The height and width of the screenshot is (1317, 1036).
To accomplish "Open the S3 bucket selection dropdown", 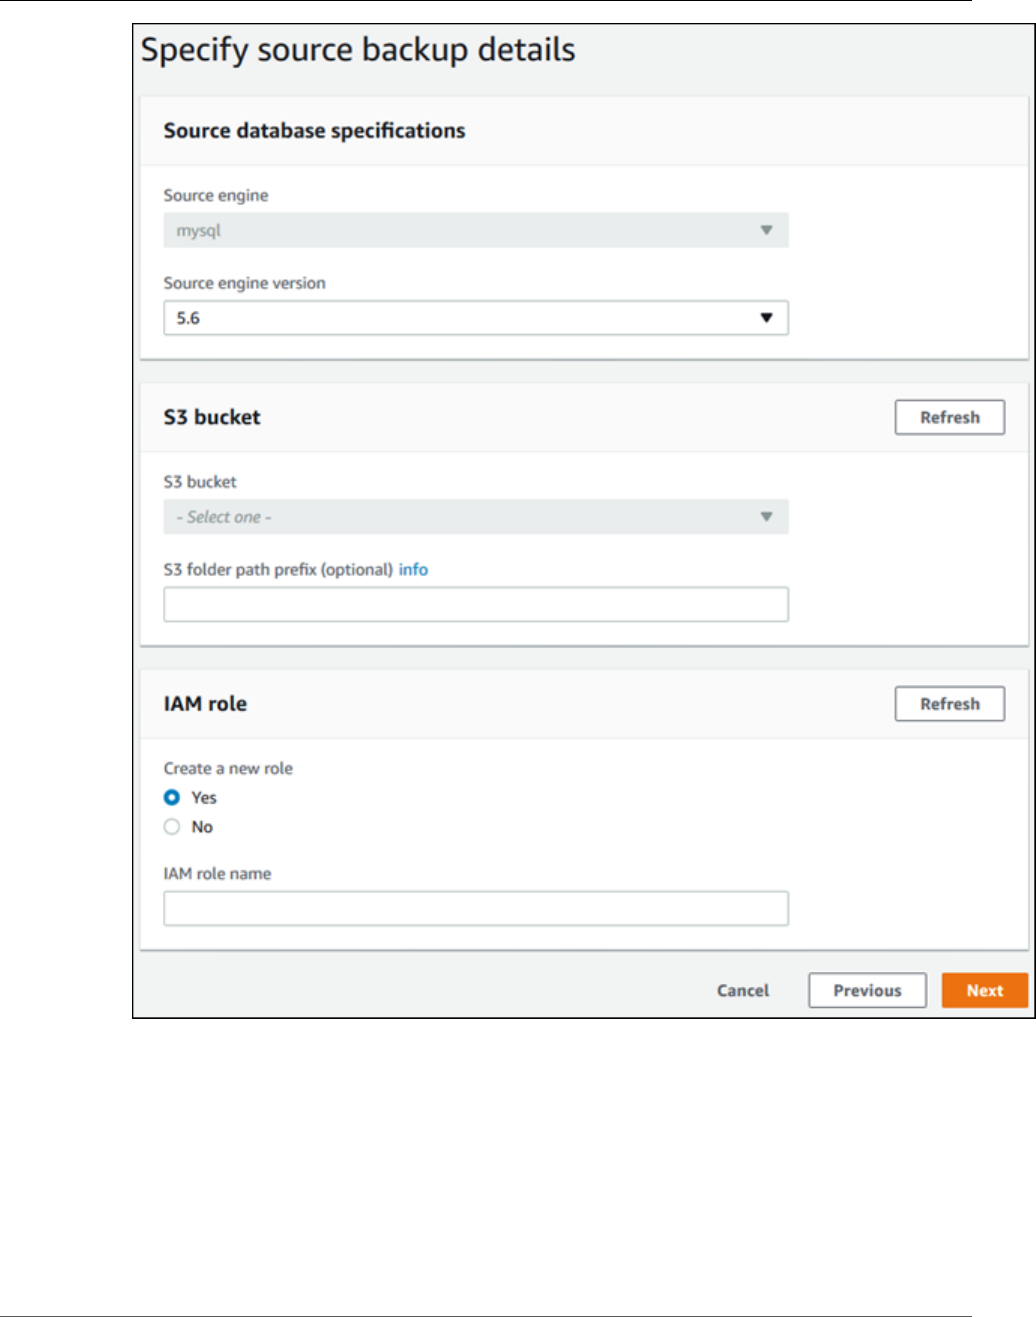I will coord(475,517).
